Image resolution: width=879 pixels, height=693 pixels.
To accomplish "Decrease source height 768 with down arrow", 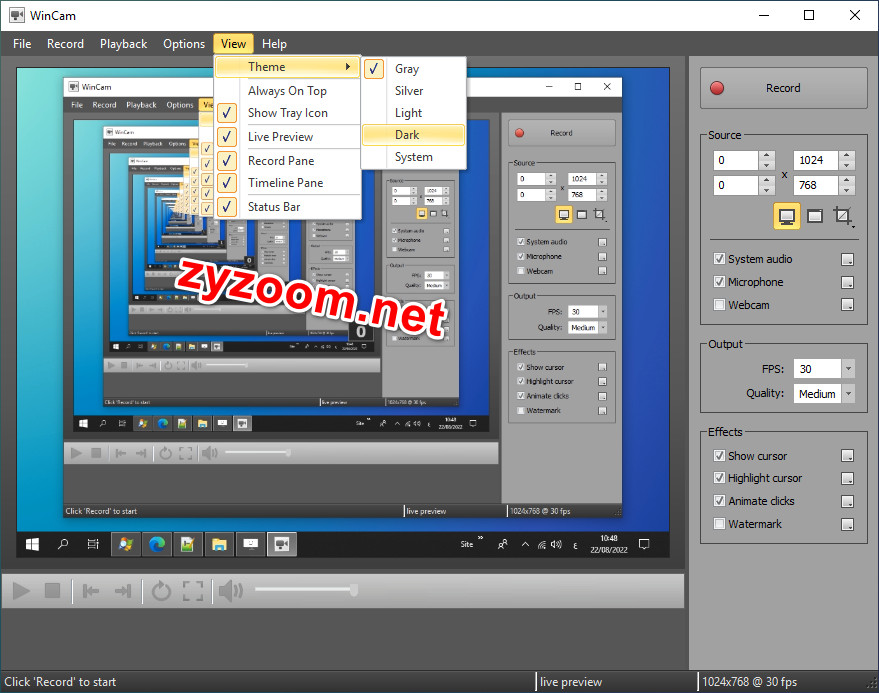I will pyautogui.click(x=847, y=190).
